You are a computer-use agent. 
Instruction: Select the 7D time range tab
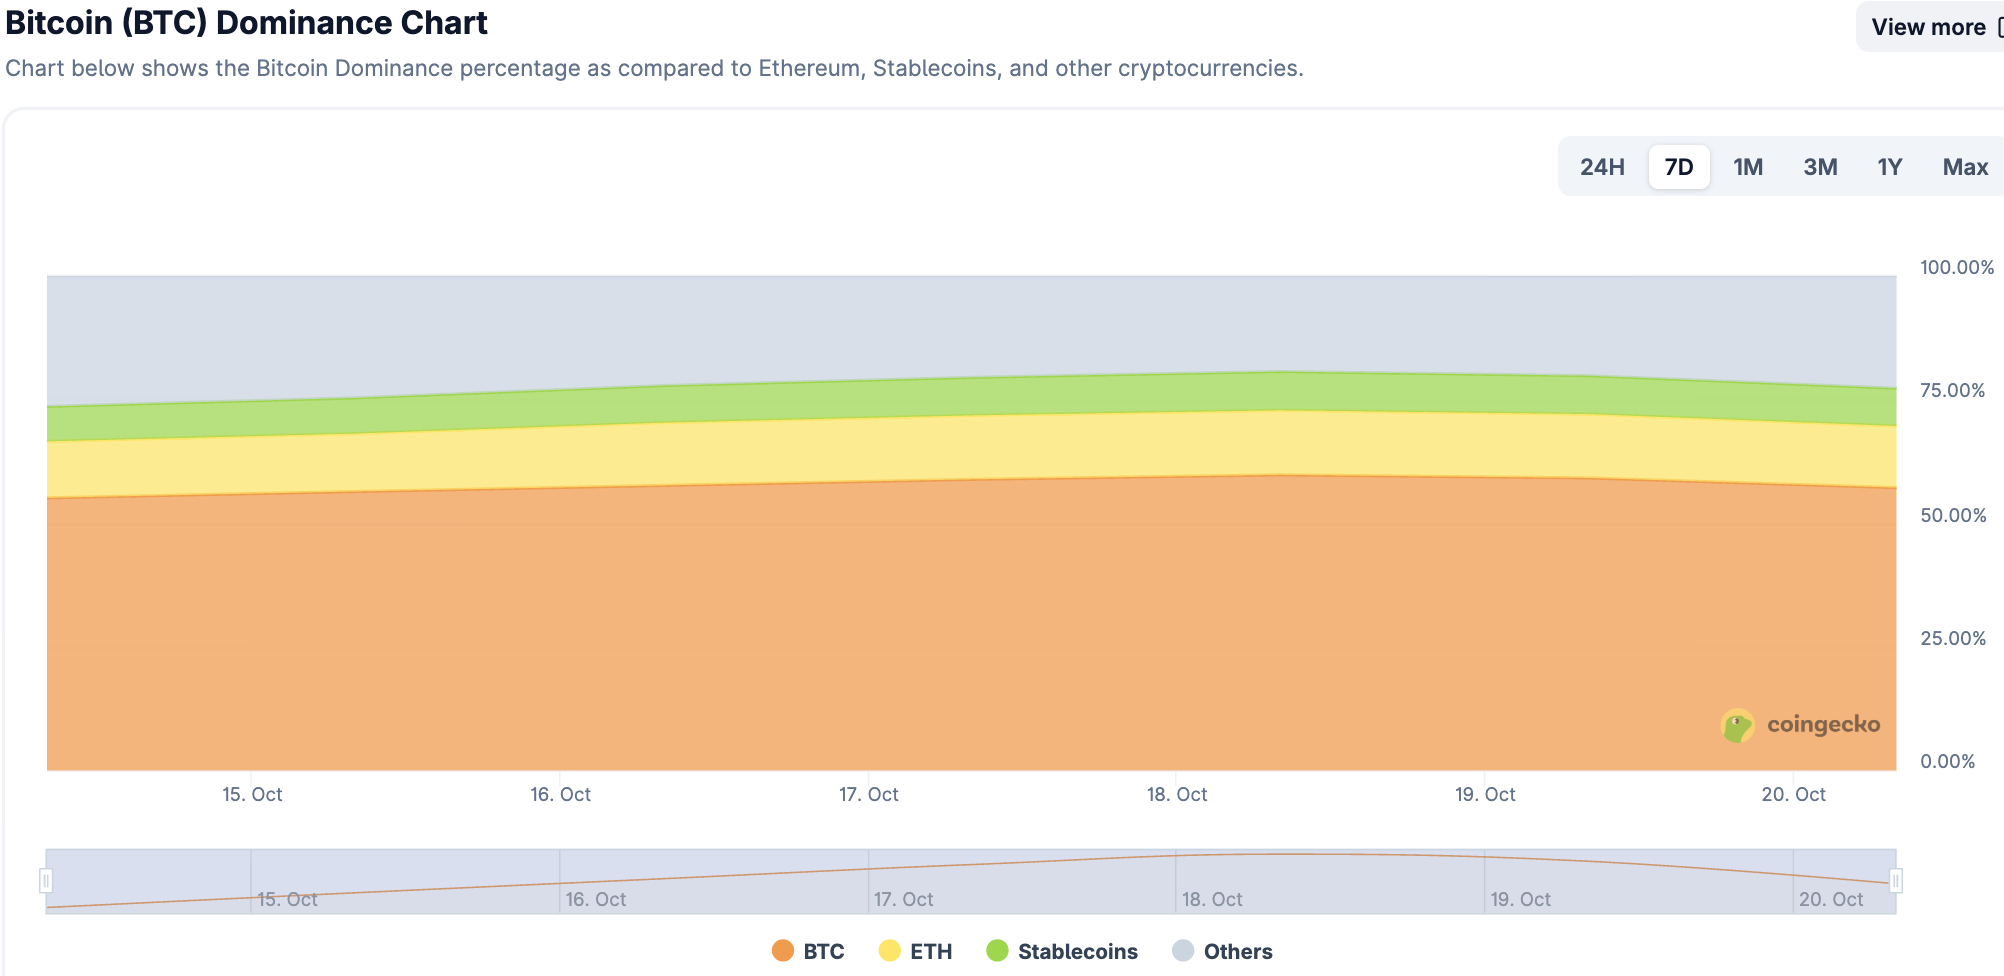tap(1678, 166)
